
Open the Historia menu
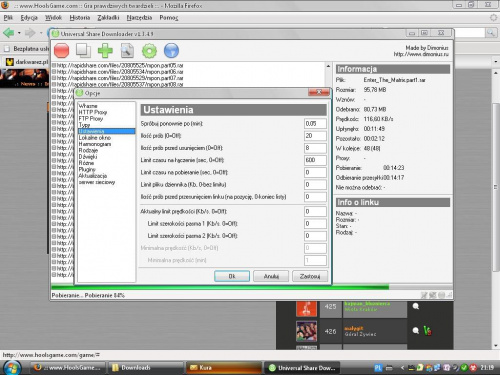[80, 18]
